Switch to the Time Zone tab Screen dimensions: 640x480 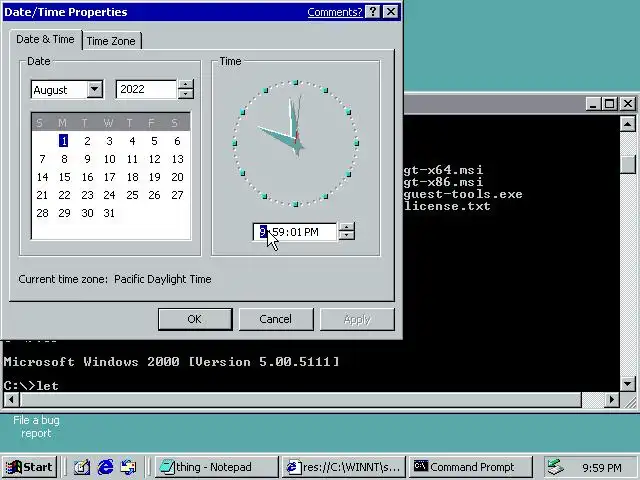point(111,41)
